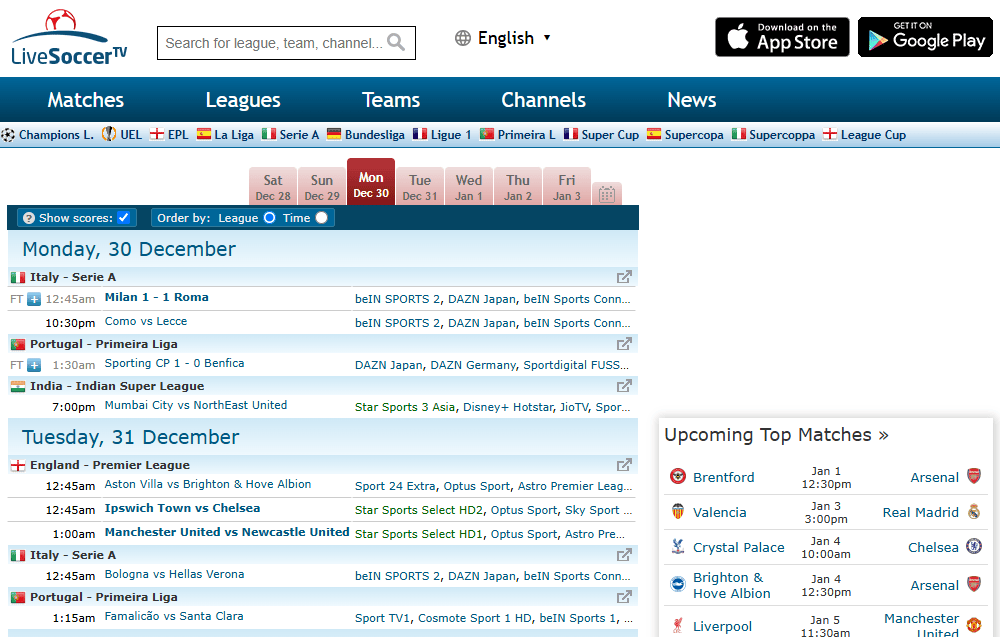
Task: Click the search magnifier icon
Action: point(396,43)
